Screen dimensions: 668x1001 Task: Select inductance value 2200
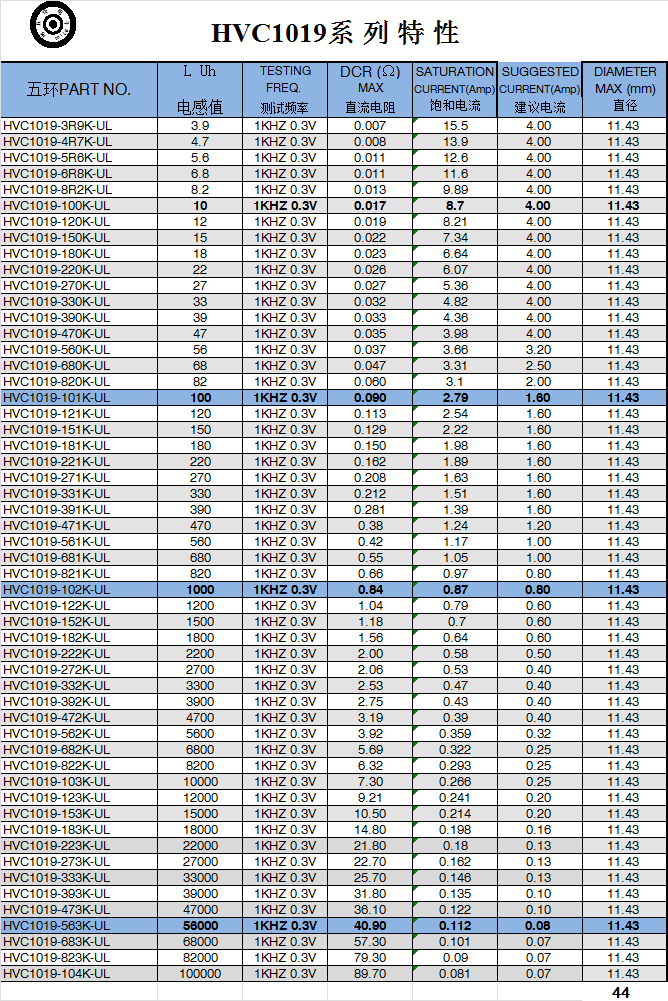pyautogui.click(x=200, y=654)
